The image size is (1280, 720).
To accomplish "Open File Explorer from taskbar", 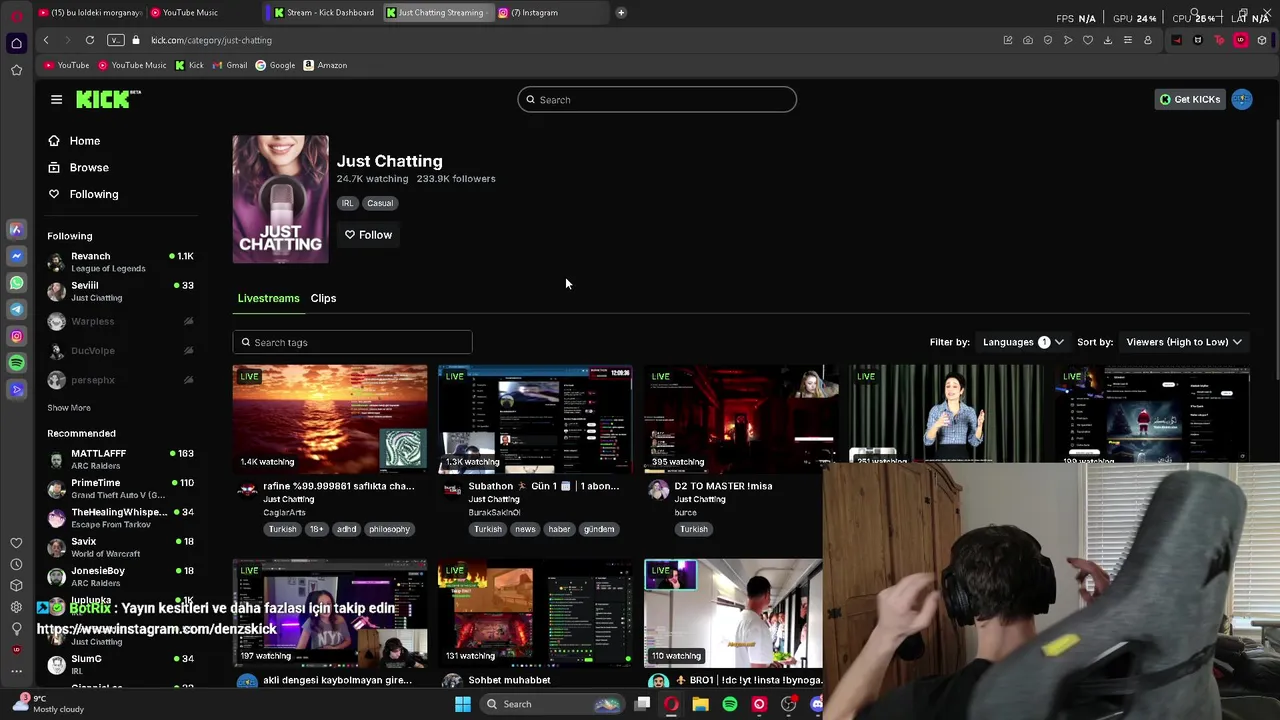I will [700, 704].
